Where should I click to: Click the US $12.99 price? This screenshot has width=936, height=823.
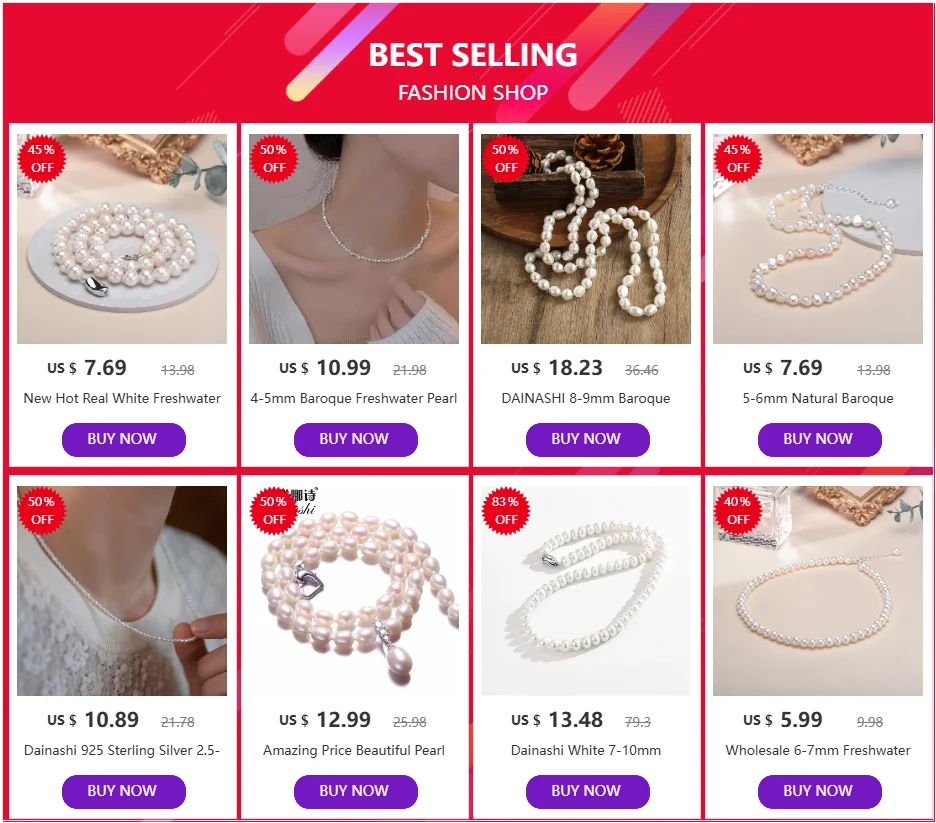pos(325,720)
